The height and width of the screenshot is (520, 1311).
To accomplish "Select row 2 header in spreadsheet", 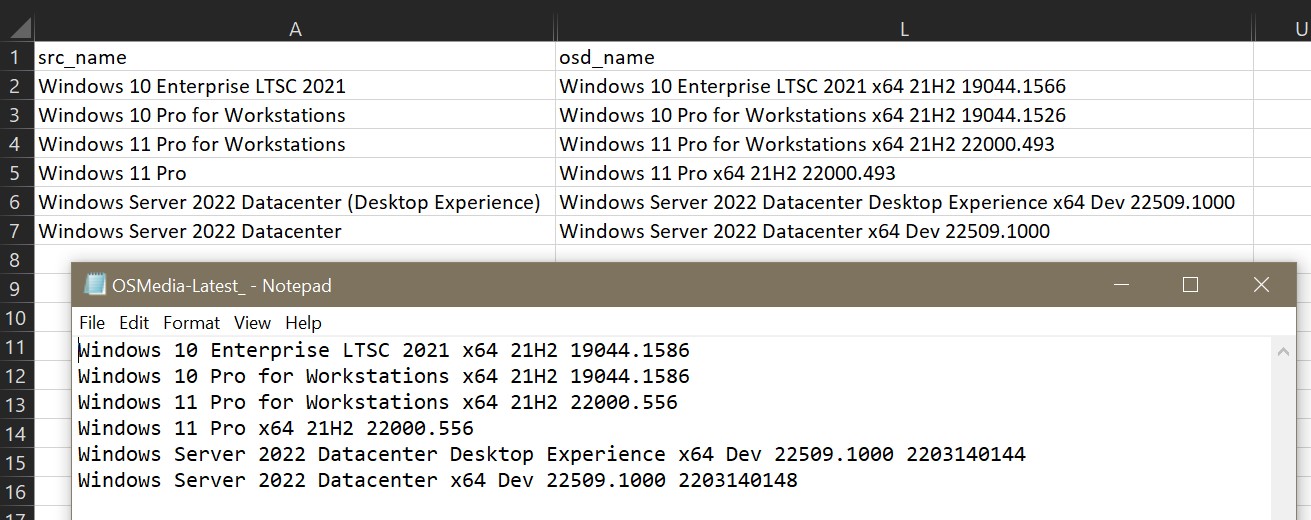I will coord(15,86).
